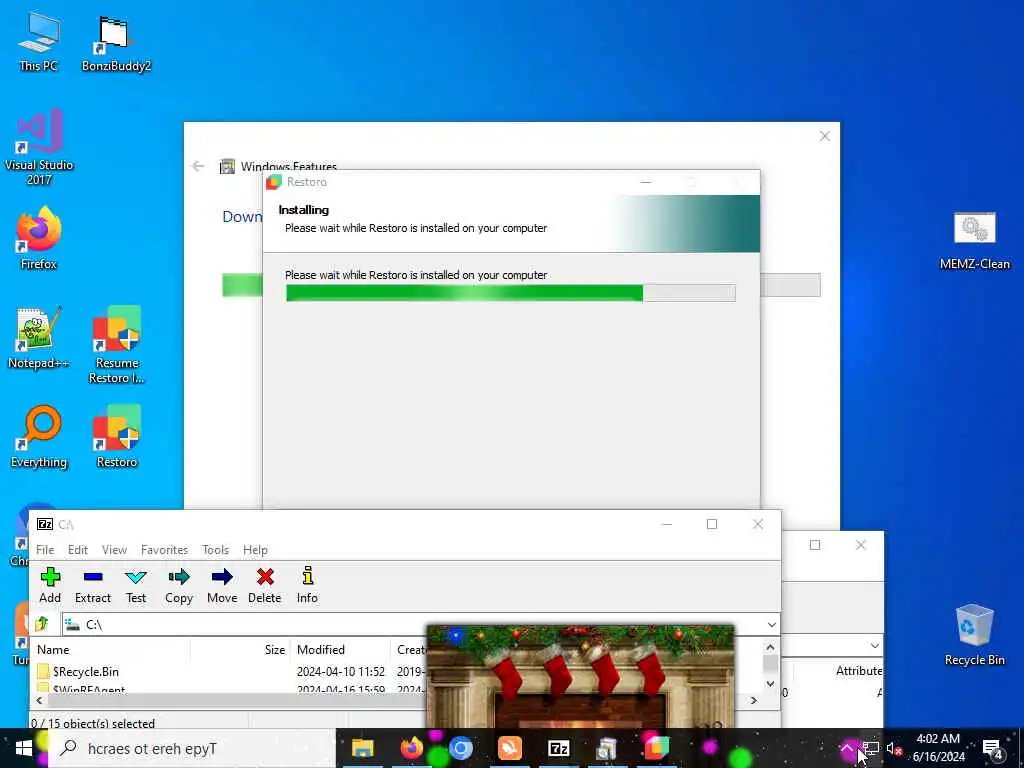Click the Extract icon in 7-Zip
Viewport: 1024px width, 768px height.
93,577
